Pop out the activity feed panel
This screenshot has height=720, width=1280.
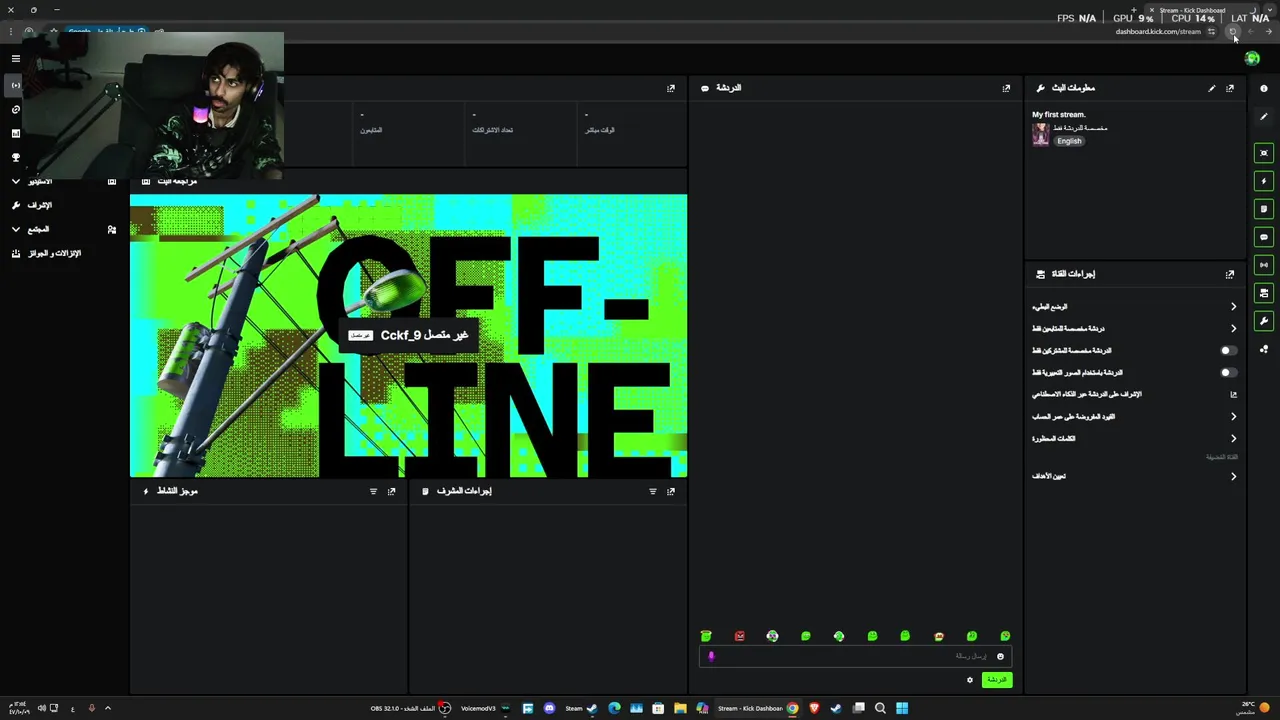(391, 492)
